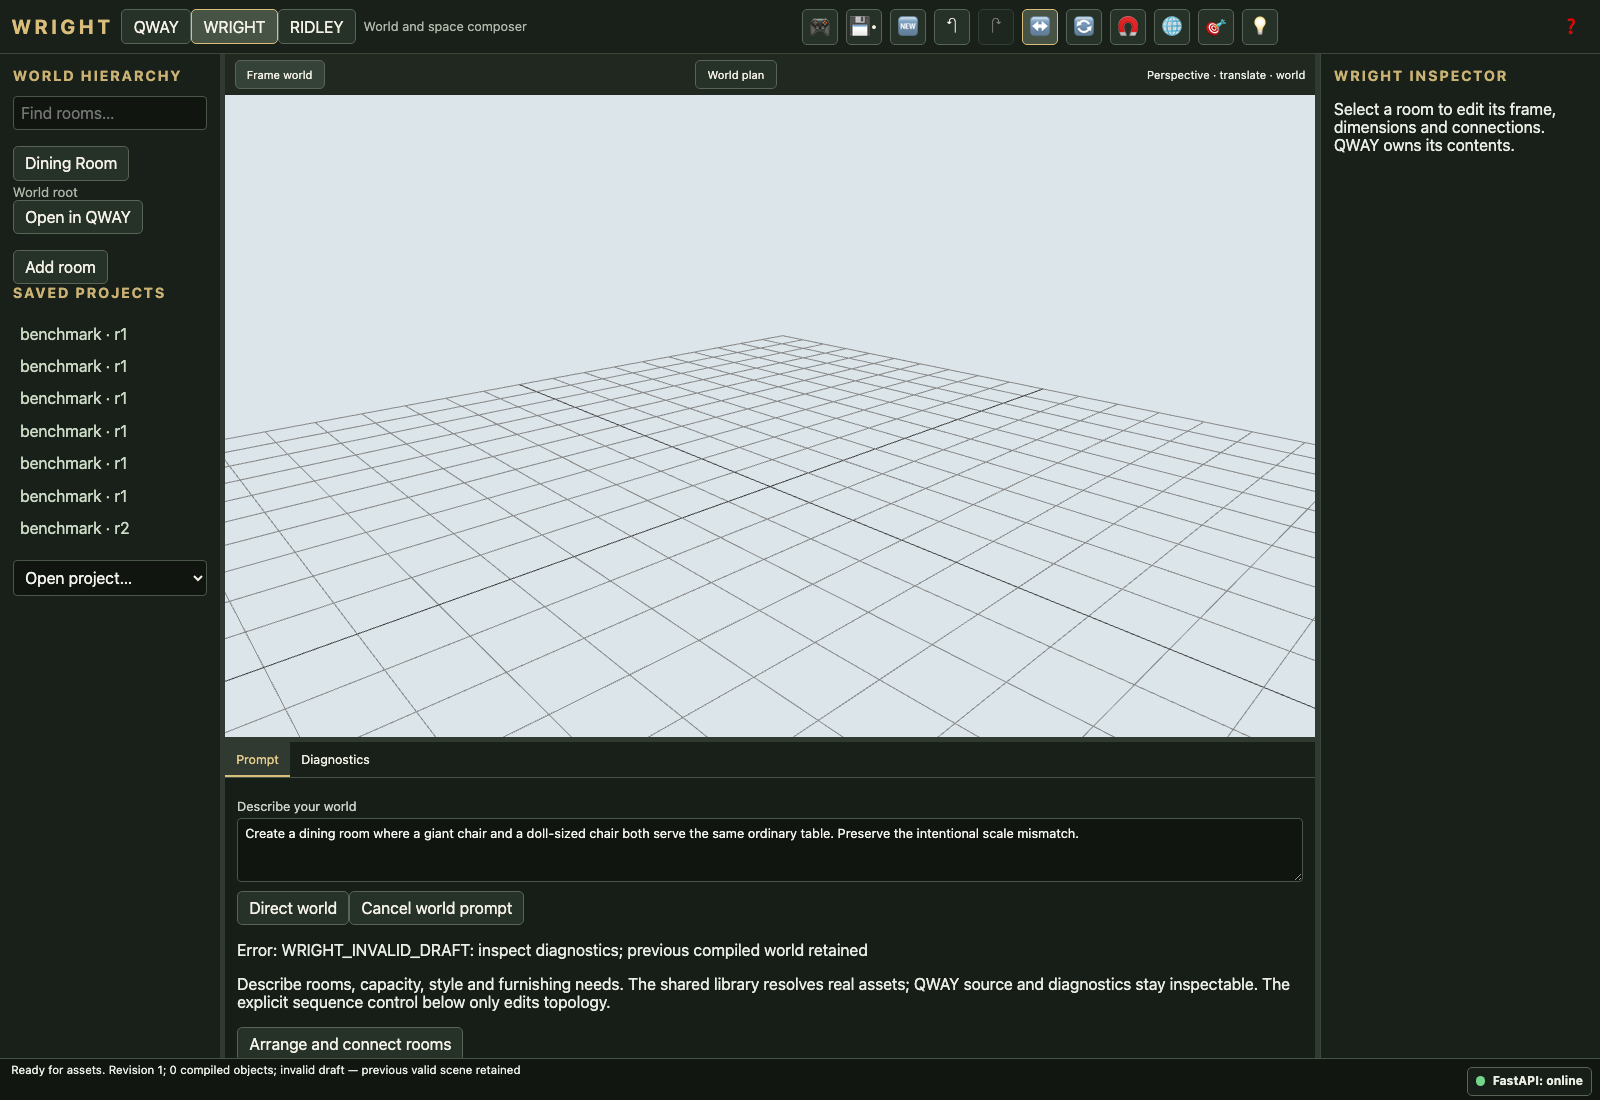Select the Prompt tab
1600x1100 pixels.
tap(257, 760)
